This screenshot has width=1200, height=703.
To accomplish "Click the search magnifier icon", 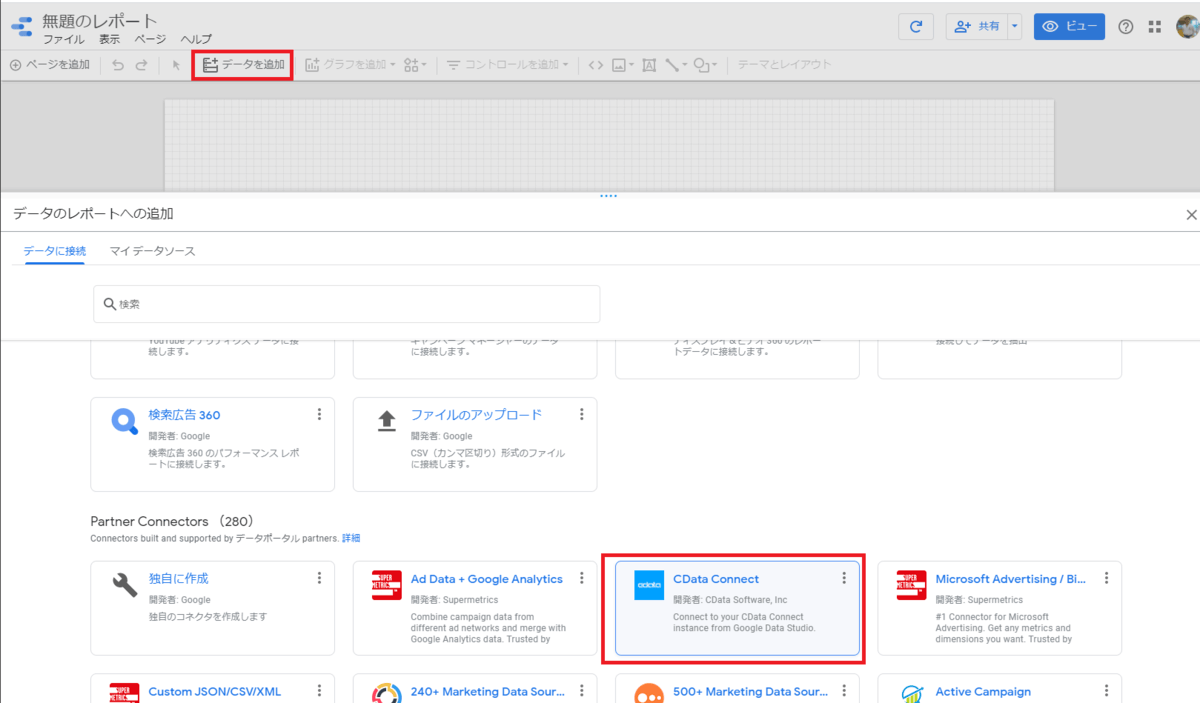I will [x=110, y=303].
